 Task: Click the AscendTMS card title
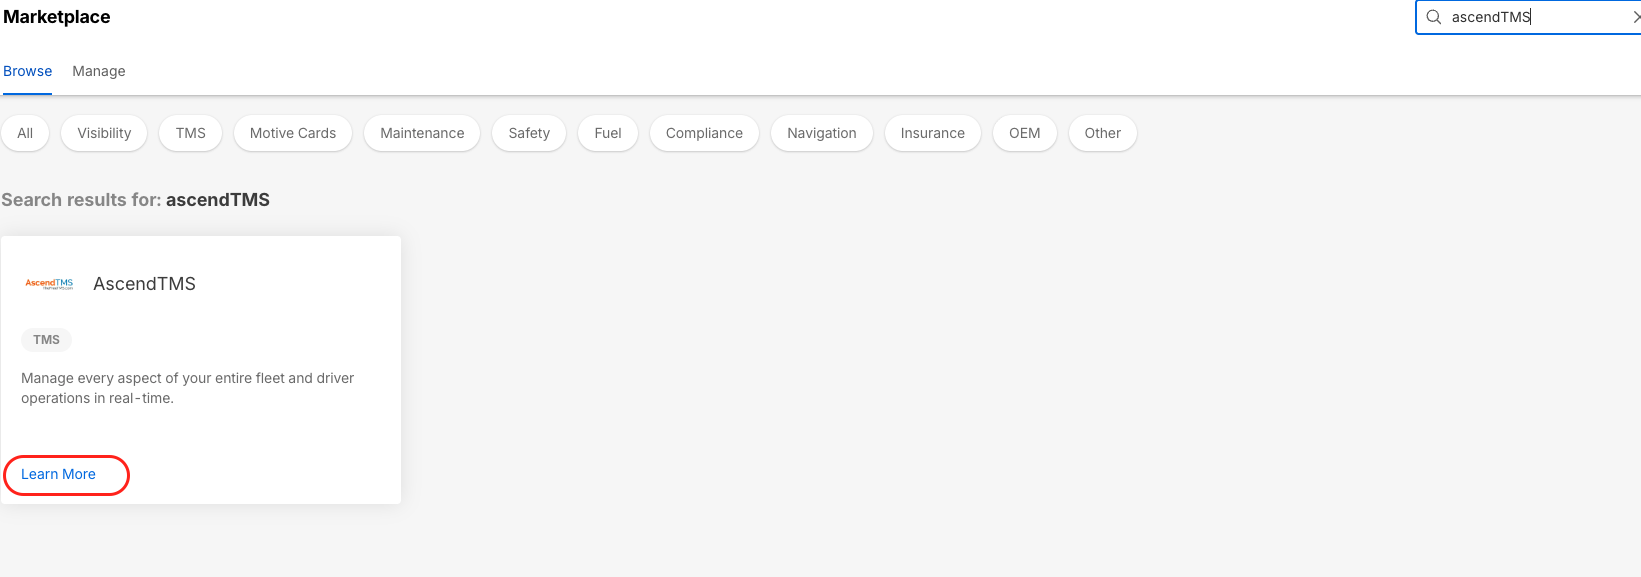145,284
